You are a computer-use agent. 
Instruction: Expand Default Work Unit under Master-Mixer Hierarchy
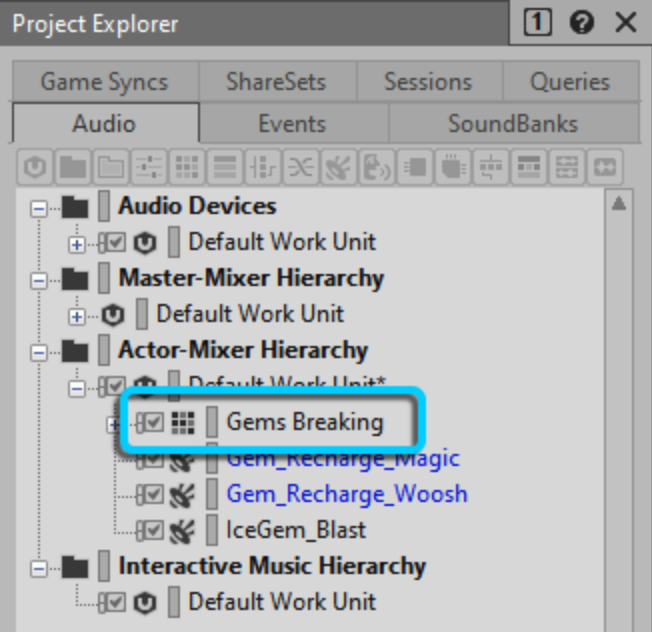tap(77, 315)
